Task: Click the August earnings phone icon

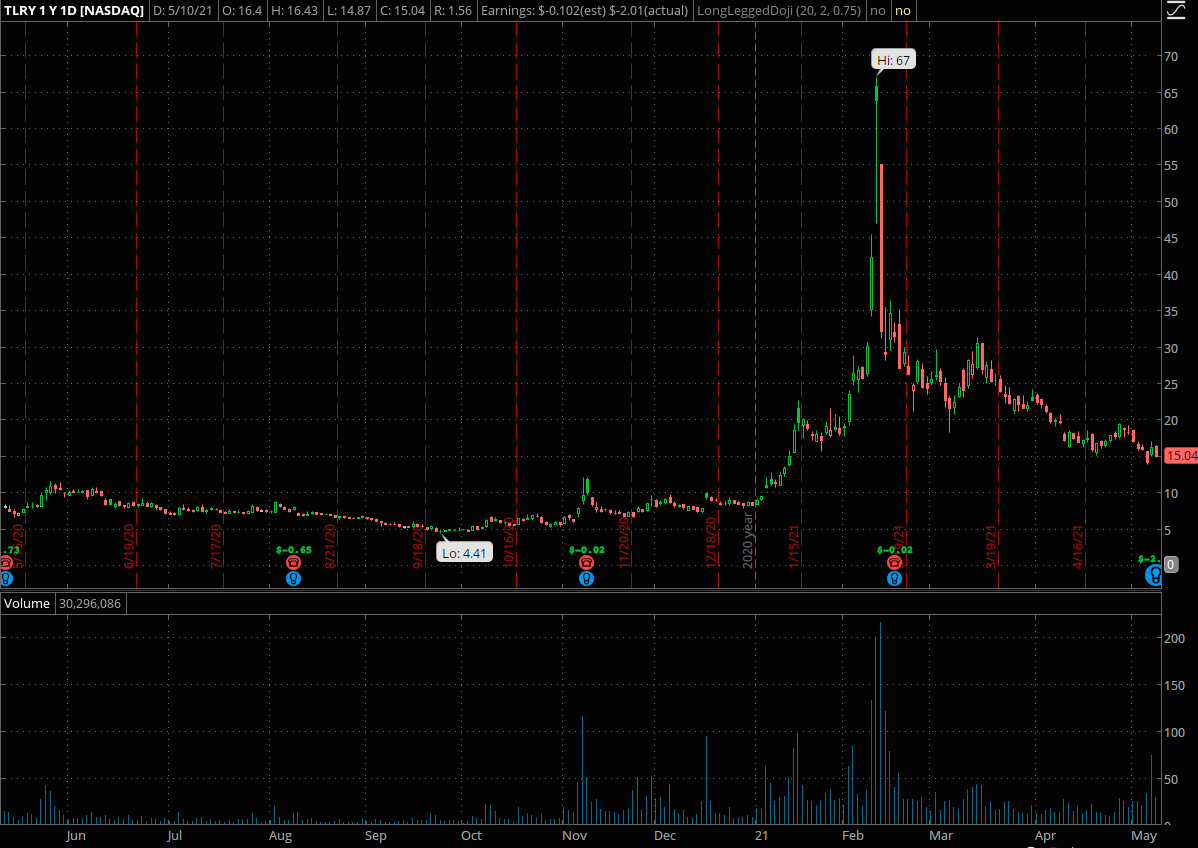Action: (x=294, y=563)
